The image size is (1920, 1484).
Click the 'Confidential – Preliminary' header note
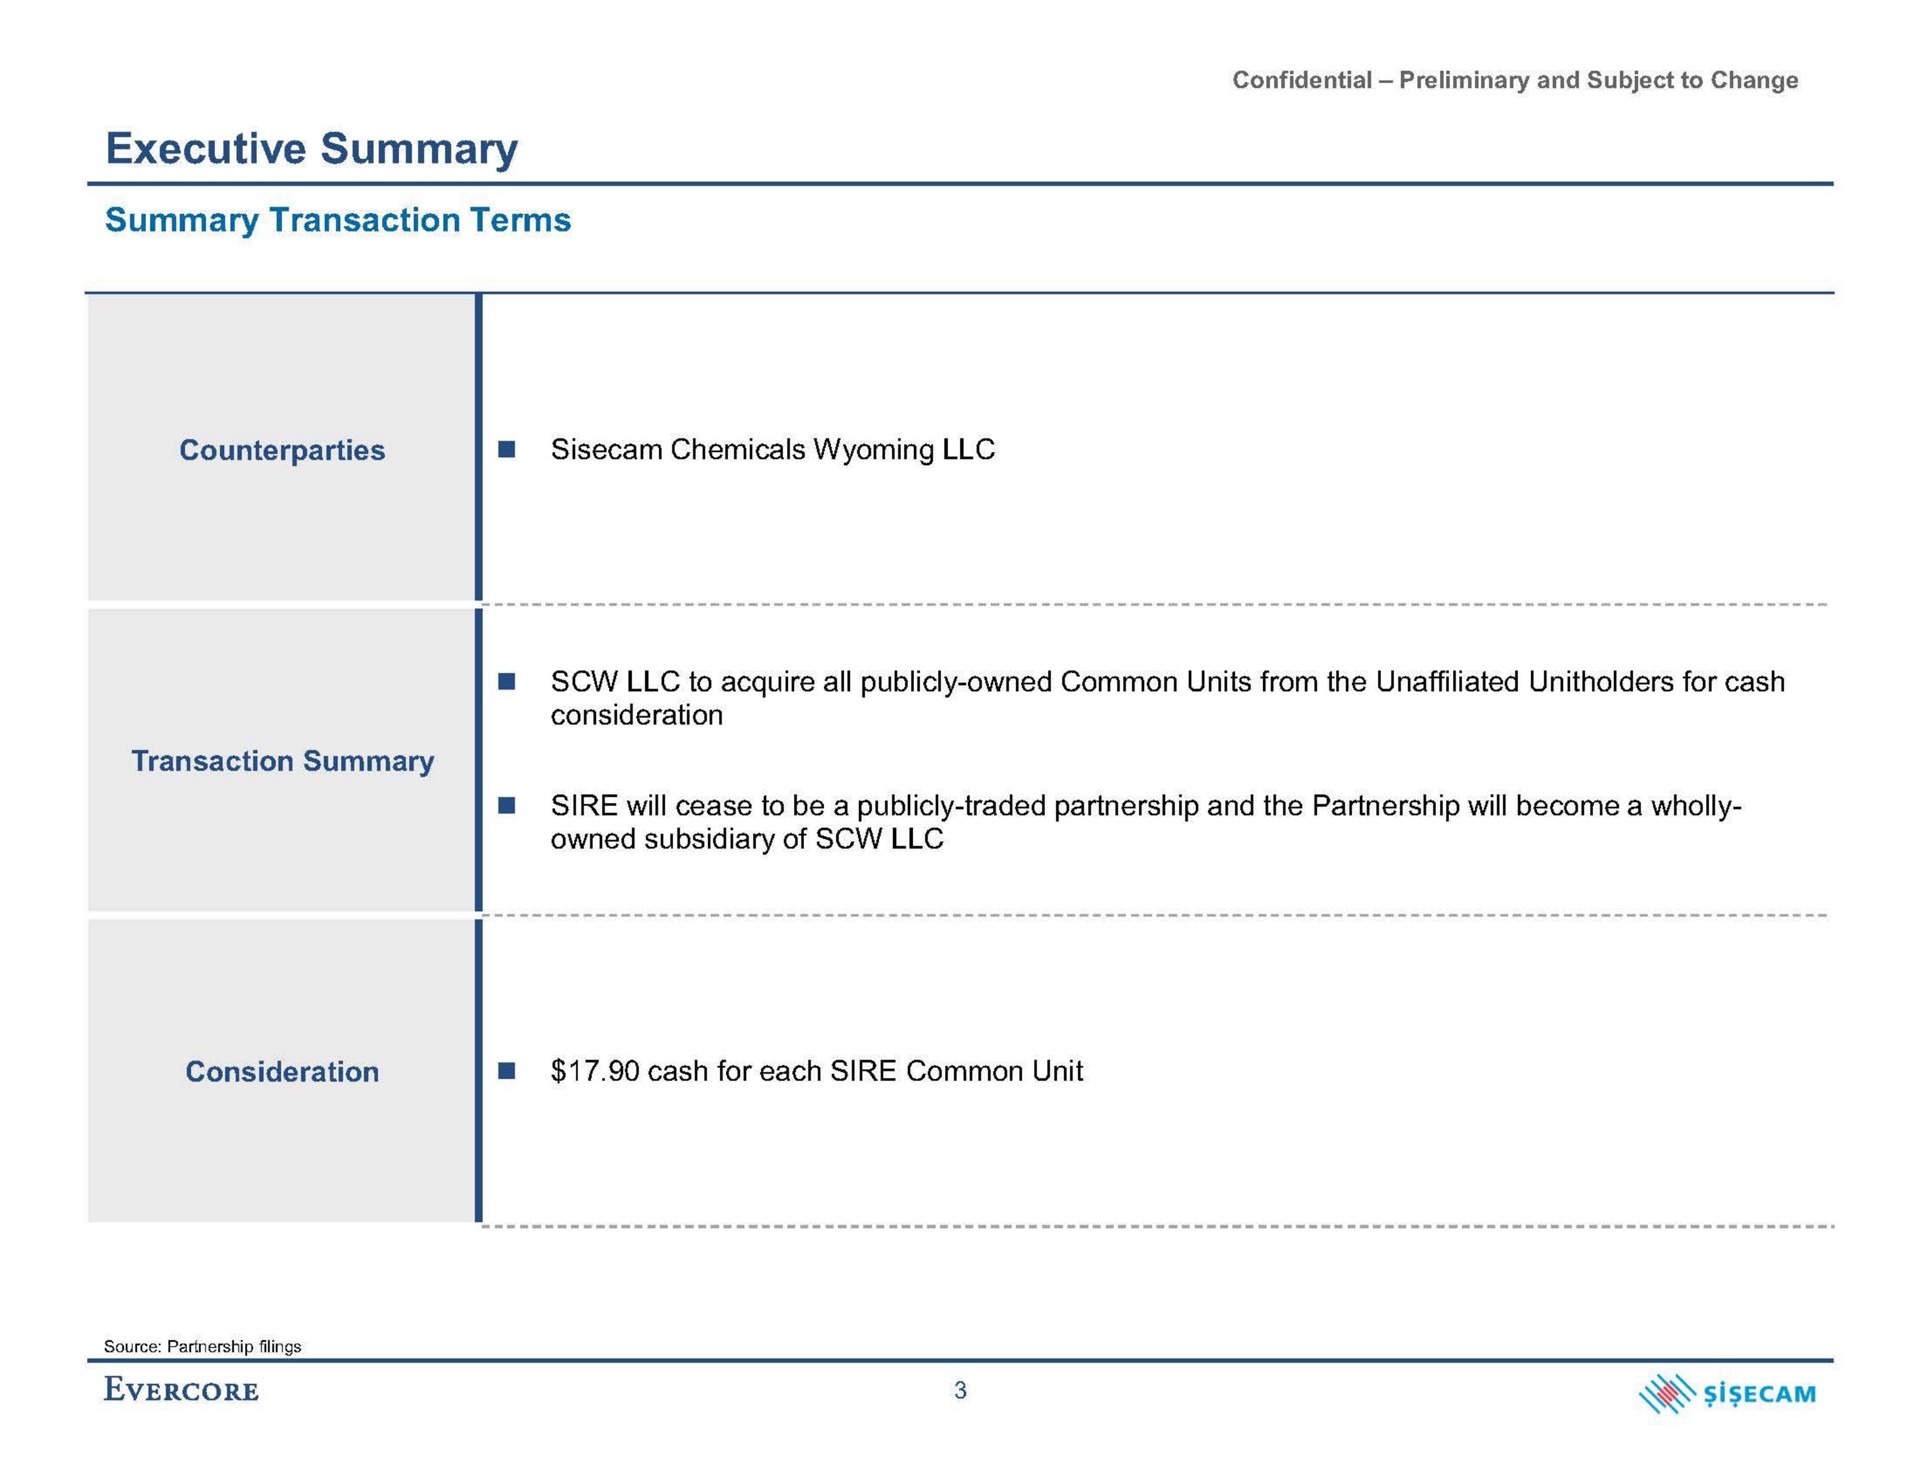[x=1515, y=80]
